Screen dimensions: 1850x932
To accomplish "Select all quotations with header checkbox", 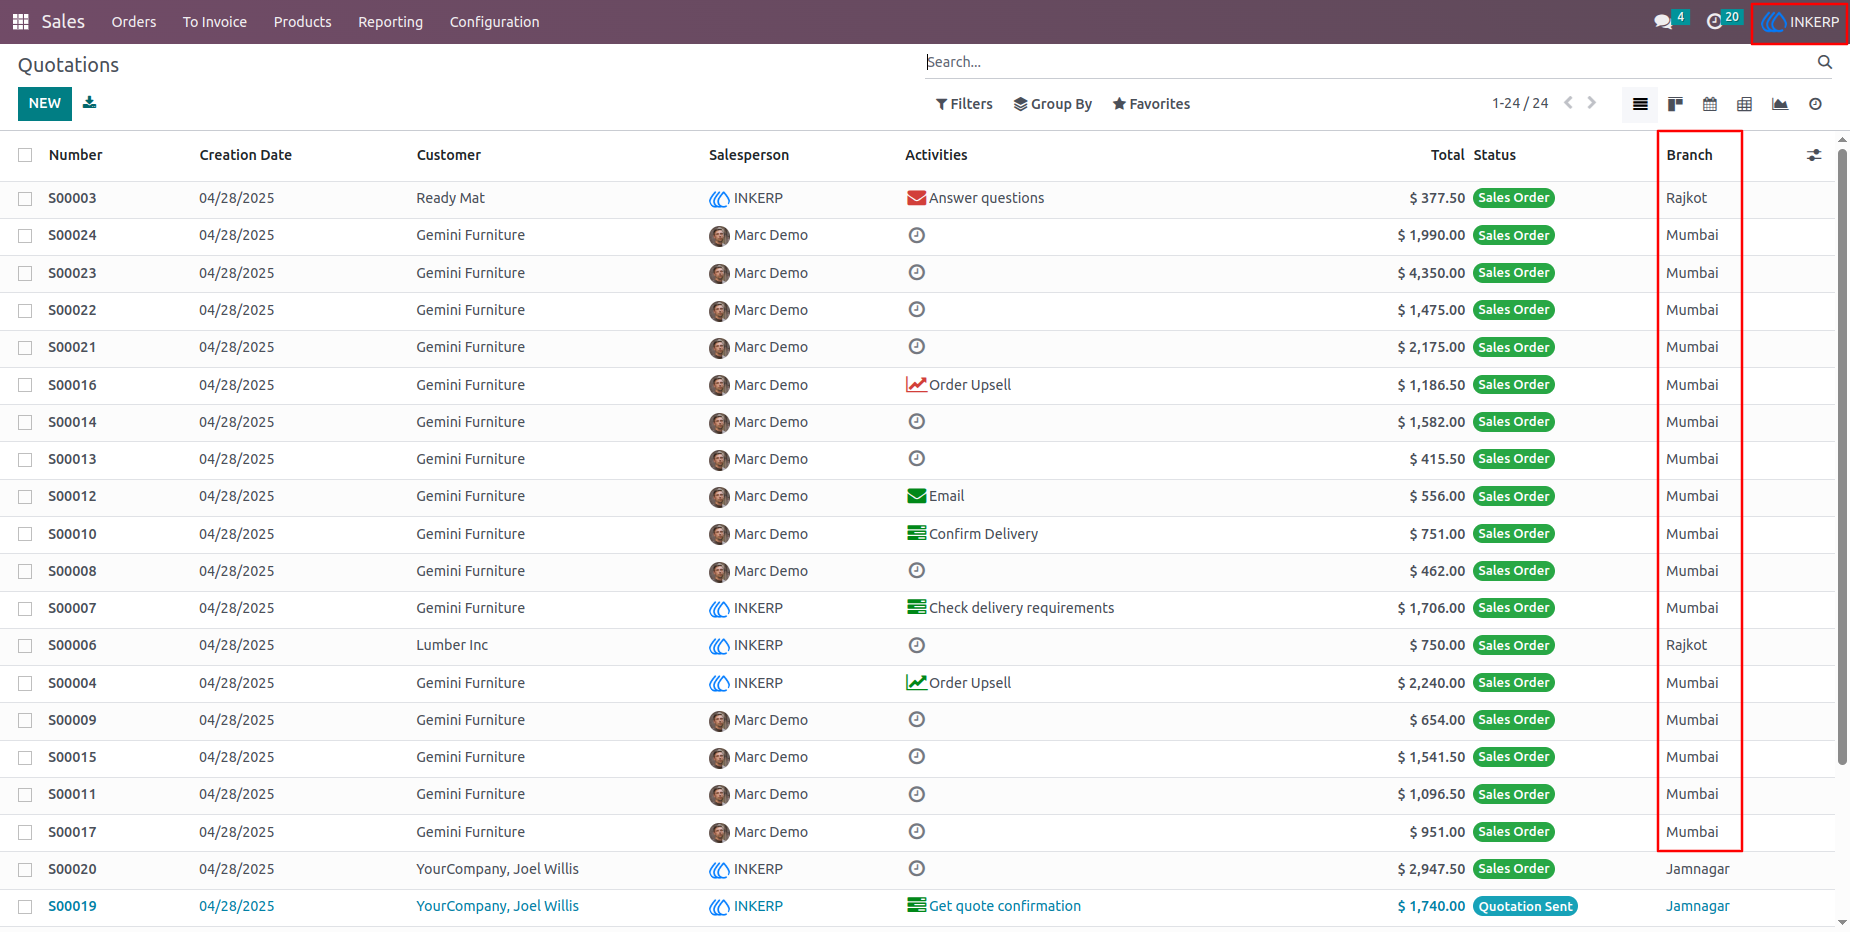I will click(25, 155).
